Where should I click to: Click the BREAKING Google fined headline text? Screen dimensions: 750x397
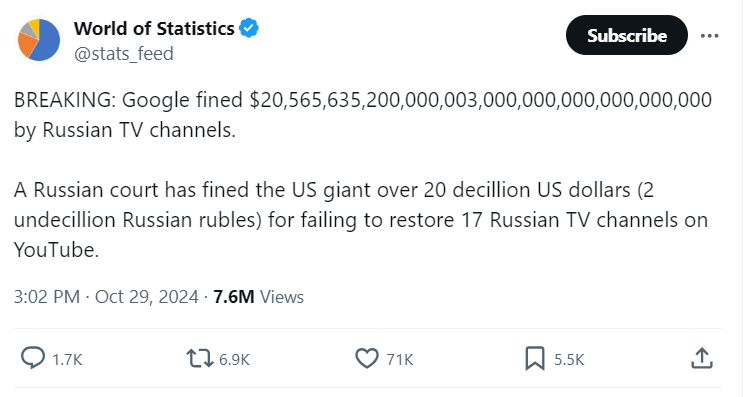coord(363,100)
